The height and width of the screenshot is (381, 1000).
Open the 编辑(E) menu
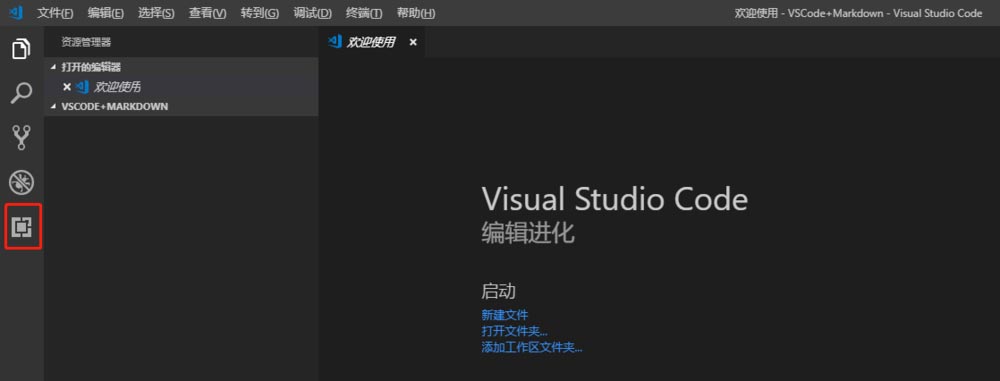106,13
